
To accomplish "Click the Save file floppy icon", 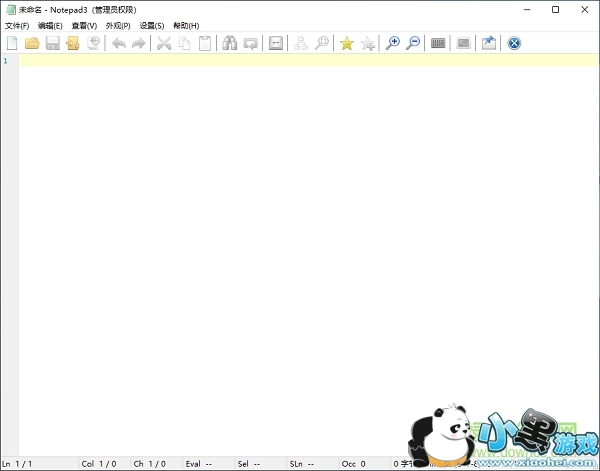I will 52,43.
